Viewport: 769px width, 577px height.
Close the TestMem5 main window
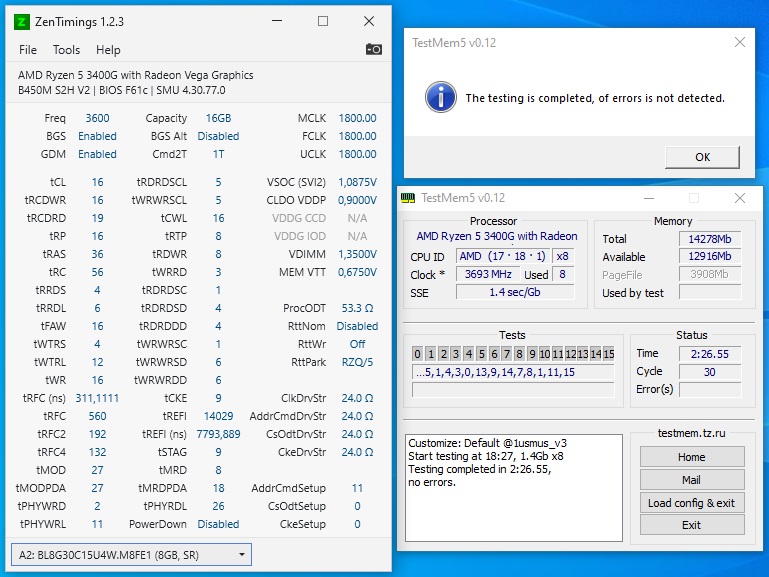tap(740, 198)
